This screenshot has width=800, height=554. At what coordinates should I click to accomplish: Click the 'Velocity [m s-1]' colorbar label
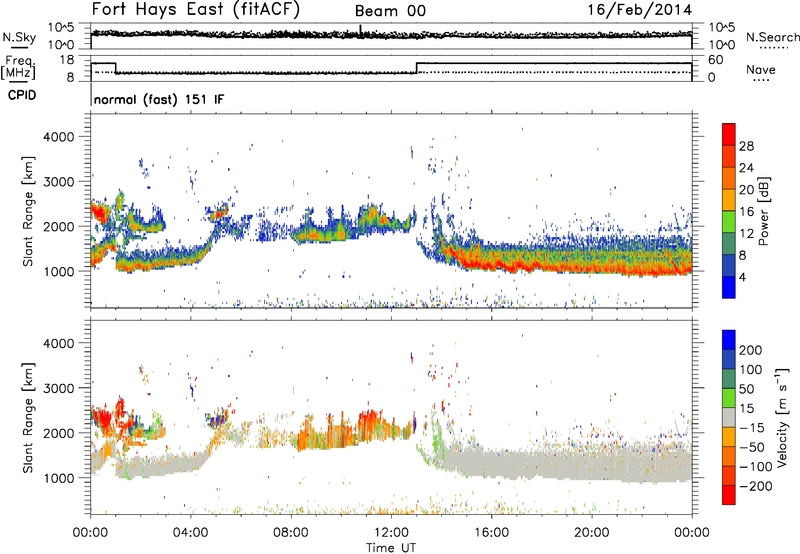[781, 417]
